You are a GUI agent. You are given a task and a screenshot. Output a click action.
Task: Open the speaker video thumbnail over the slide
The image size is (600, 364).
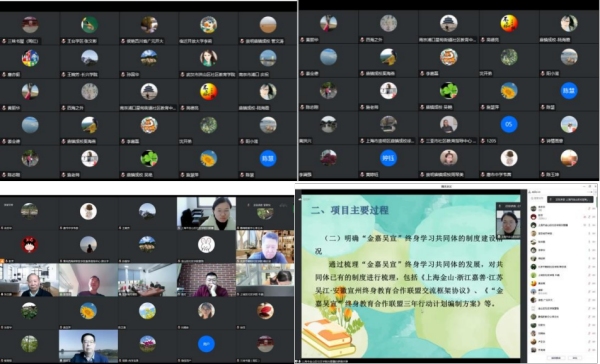(508, 221)
